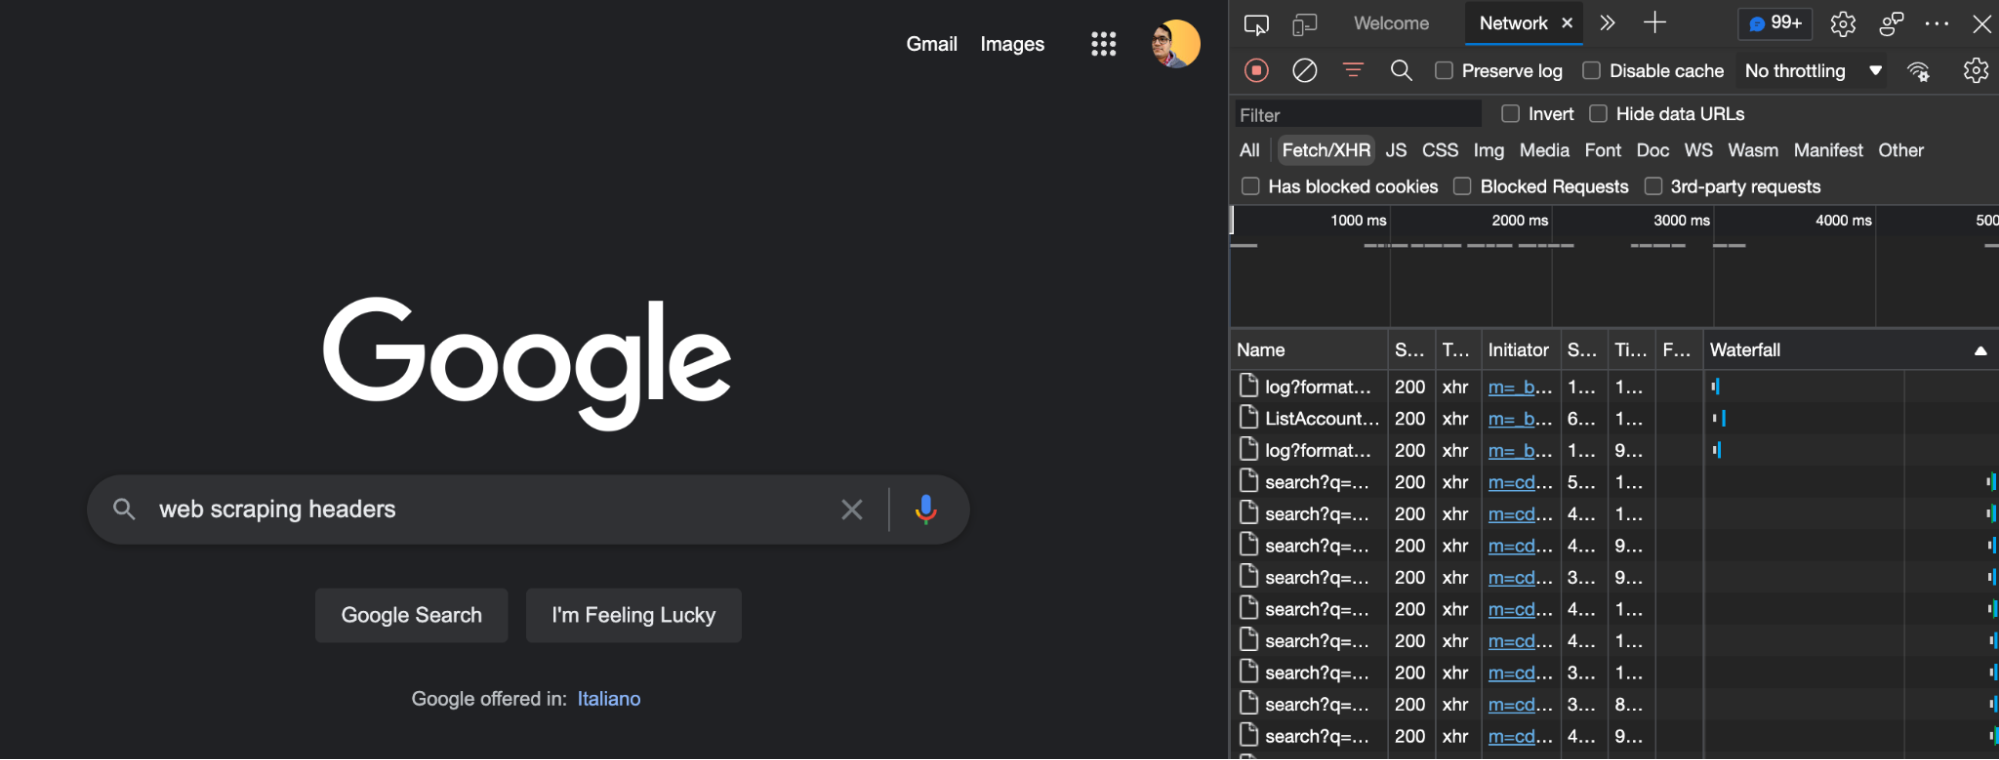
Task: Filter requests by Doc type
Action: (x=1653, y=151)
